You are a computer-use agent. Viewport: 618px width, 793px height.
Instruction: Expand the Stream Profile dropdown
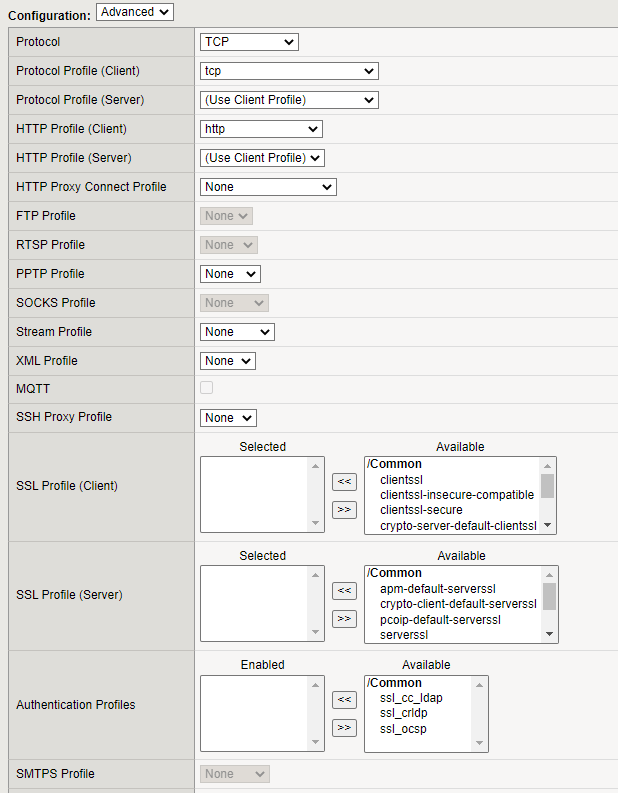pyautogui.click(x=237, y=332)
